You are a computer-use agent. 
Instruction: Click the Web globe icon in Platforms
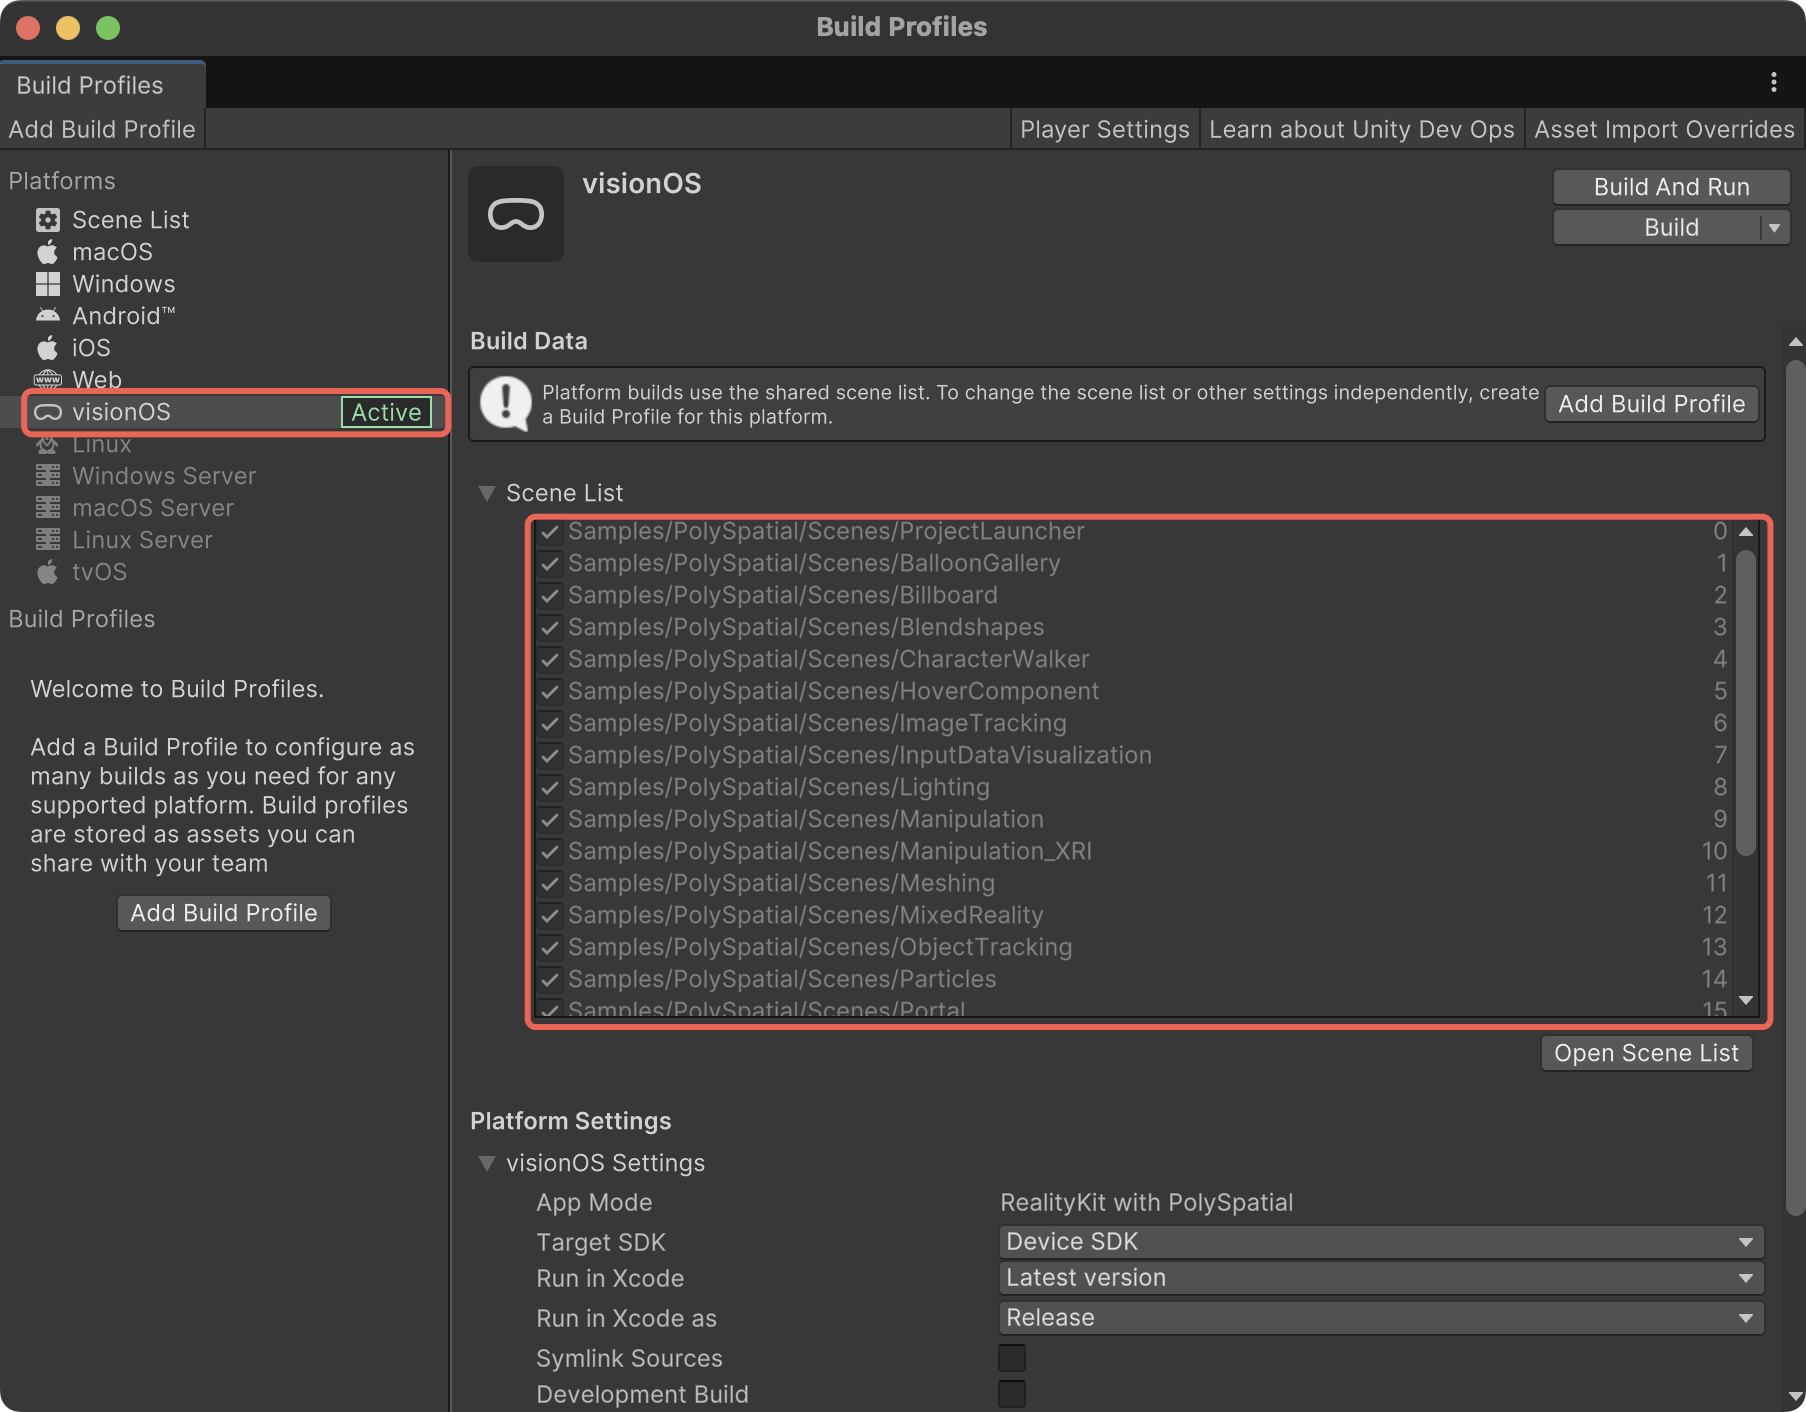pos(48,380)
